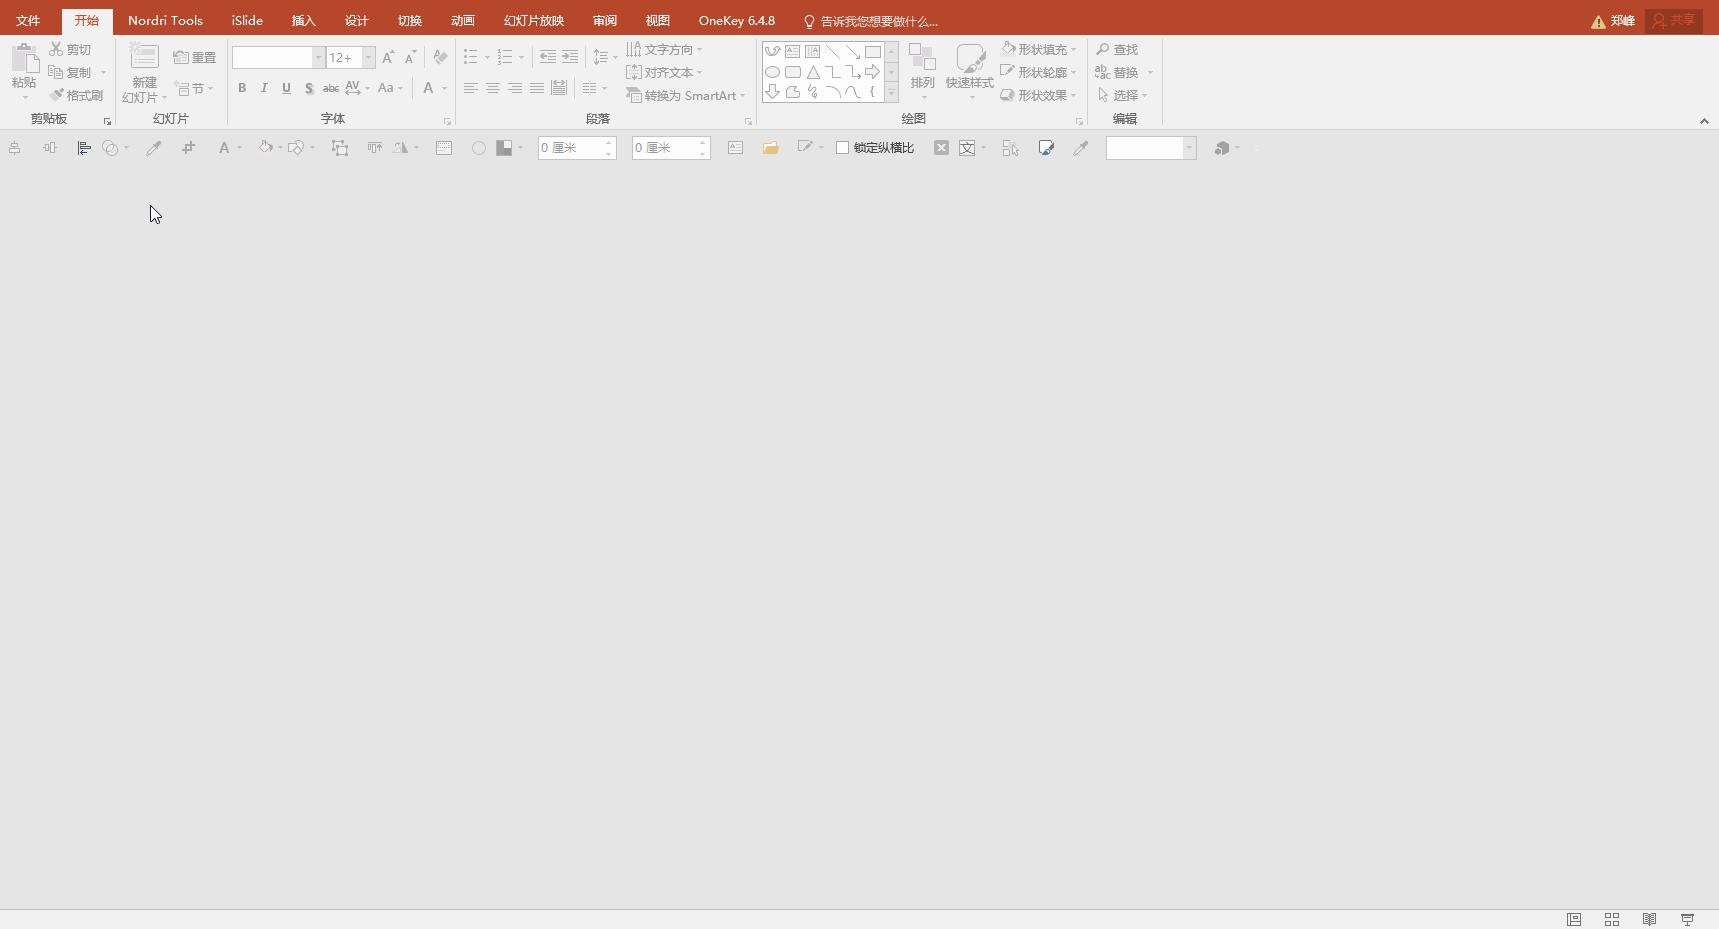The width and height of the screenshot is (1719, 929).
Task: Click the orange open folder icon
Action: click(770, 148)
